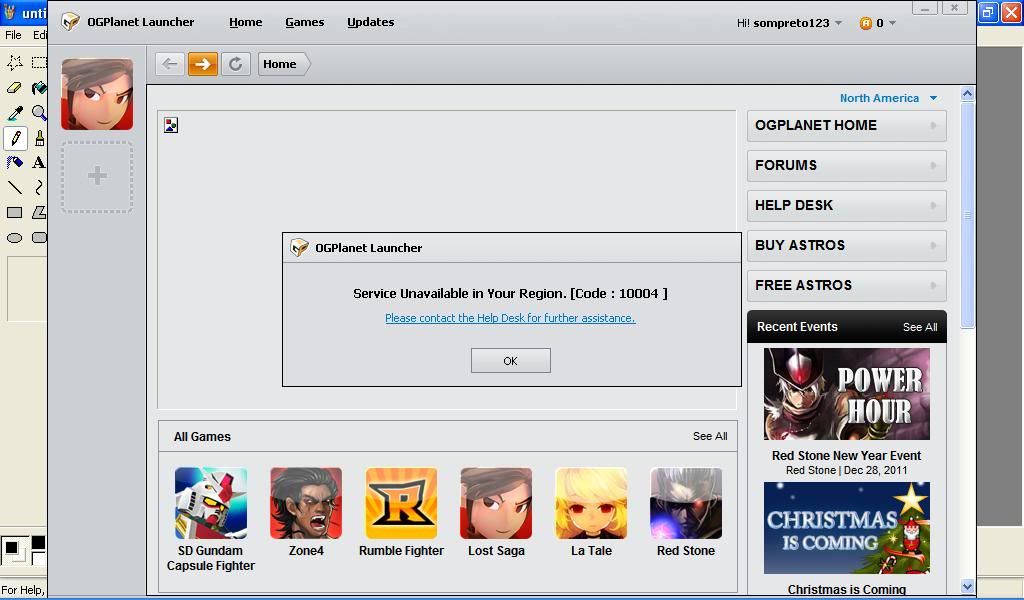1024x600 pixels.
Task: Open the Red Stone game icon
Action: (x=686, y=503)
